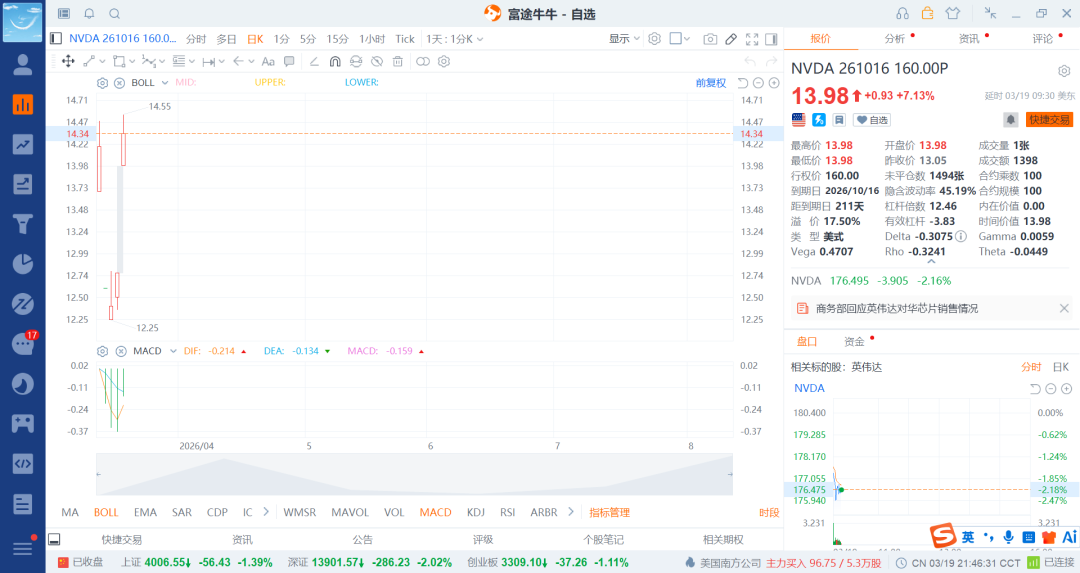
Task: Select the 分时 chart period tab
Action: 196,39
